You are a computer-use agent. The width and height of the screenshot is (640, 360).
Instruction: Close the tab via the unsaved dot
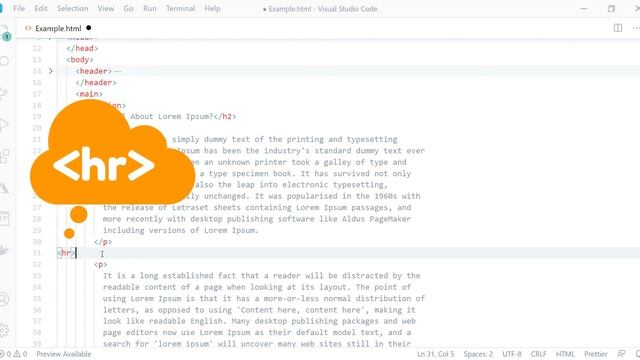pos(89,28)
